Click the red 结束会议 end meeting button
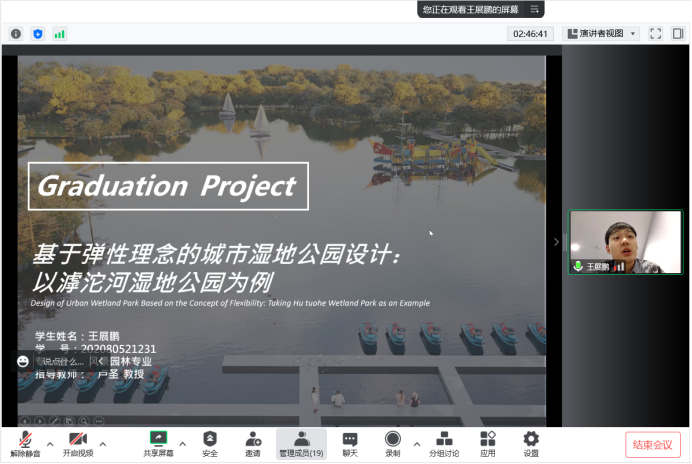The image size is (692, 464). pyautogui.click(x=653, y=445)
